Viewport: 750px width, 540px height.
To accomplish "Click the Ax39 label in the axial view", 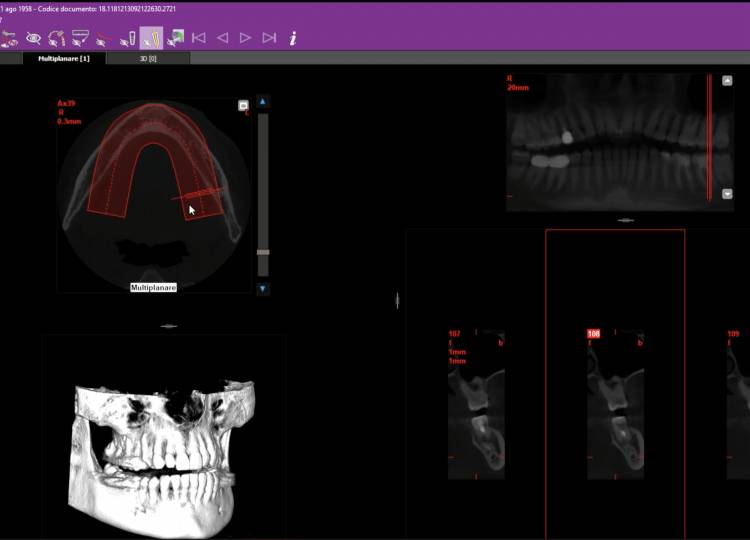I will [x=66, y=103].
